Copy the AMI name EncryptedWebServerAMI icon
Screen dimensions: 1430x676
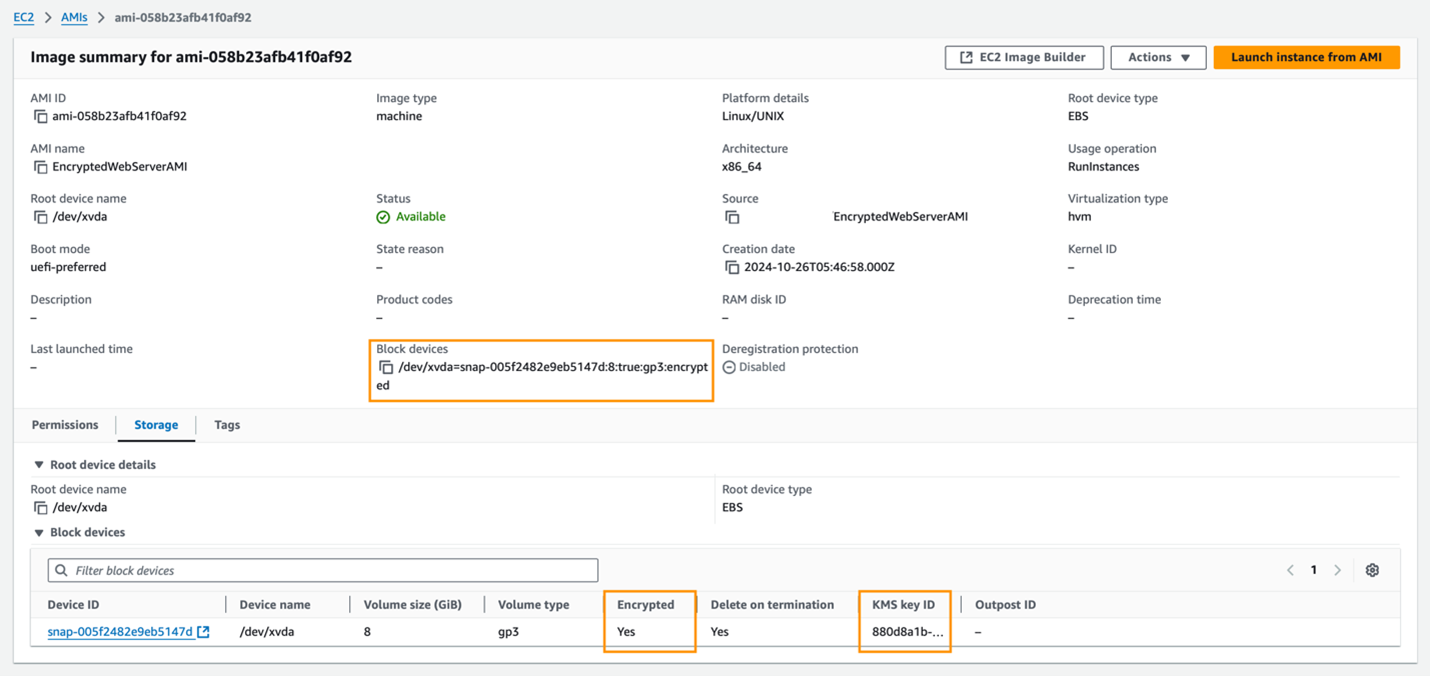pyautogui.click(x=40, y=167)
